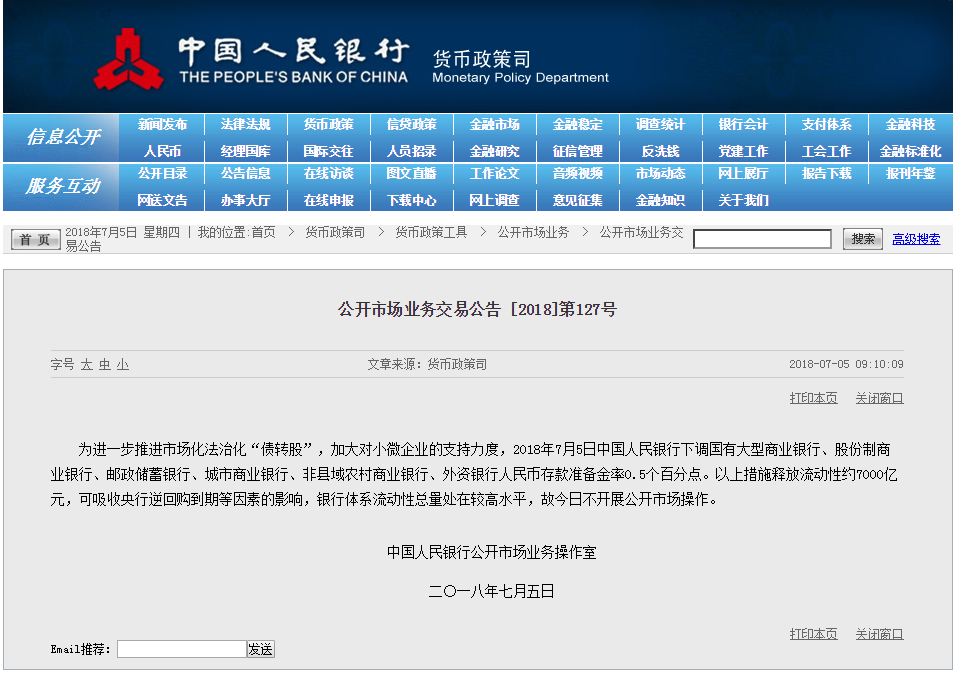
Task: Click the Email推荐 input field
Action: coord(181,649)
